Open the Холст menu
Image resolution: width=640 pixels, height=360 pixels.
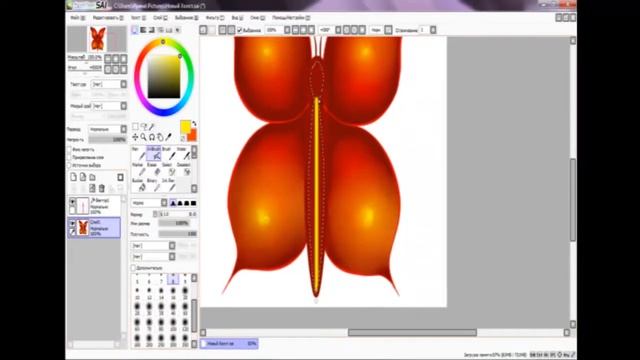[x=138, y=18]
